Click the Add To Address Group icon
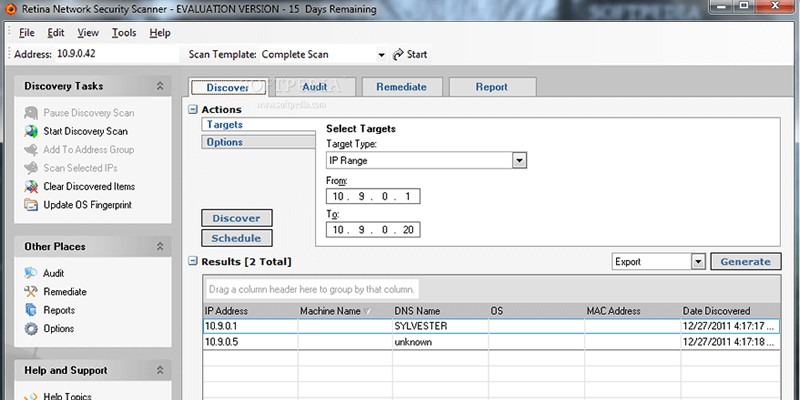This screenshot has width=800, height=400. point(31,149)
